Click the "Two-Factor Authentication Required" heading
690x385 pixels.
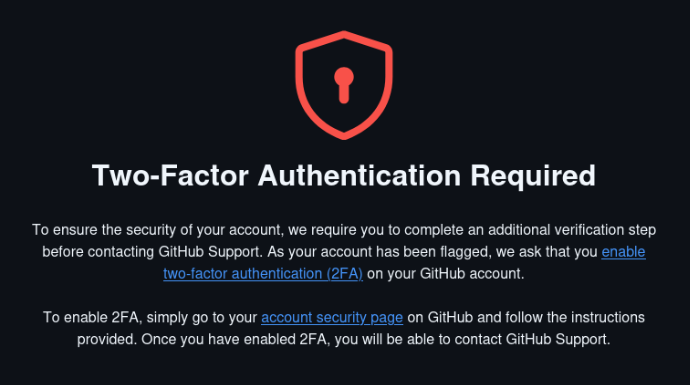pyautogui.click(x=344, y=175)
